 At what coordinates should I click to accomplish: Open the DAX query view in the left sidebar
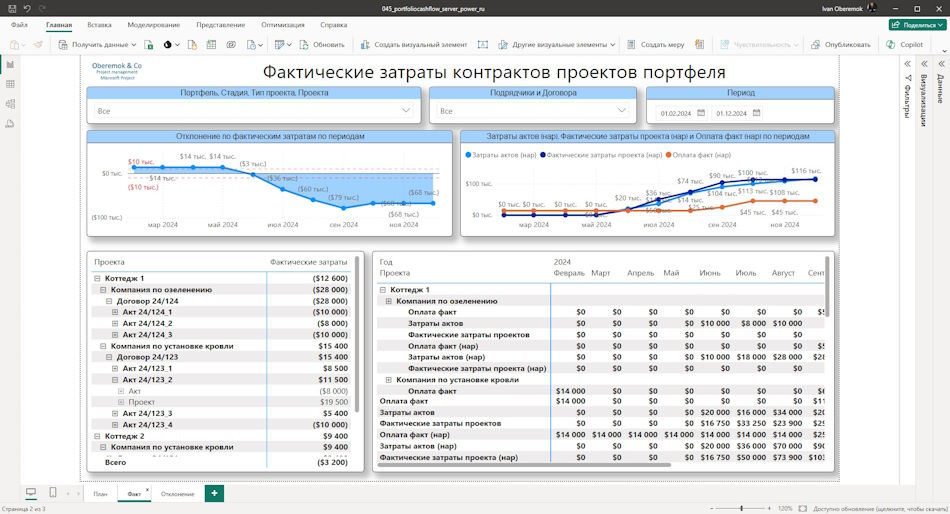(10, 124)
